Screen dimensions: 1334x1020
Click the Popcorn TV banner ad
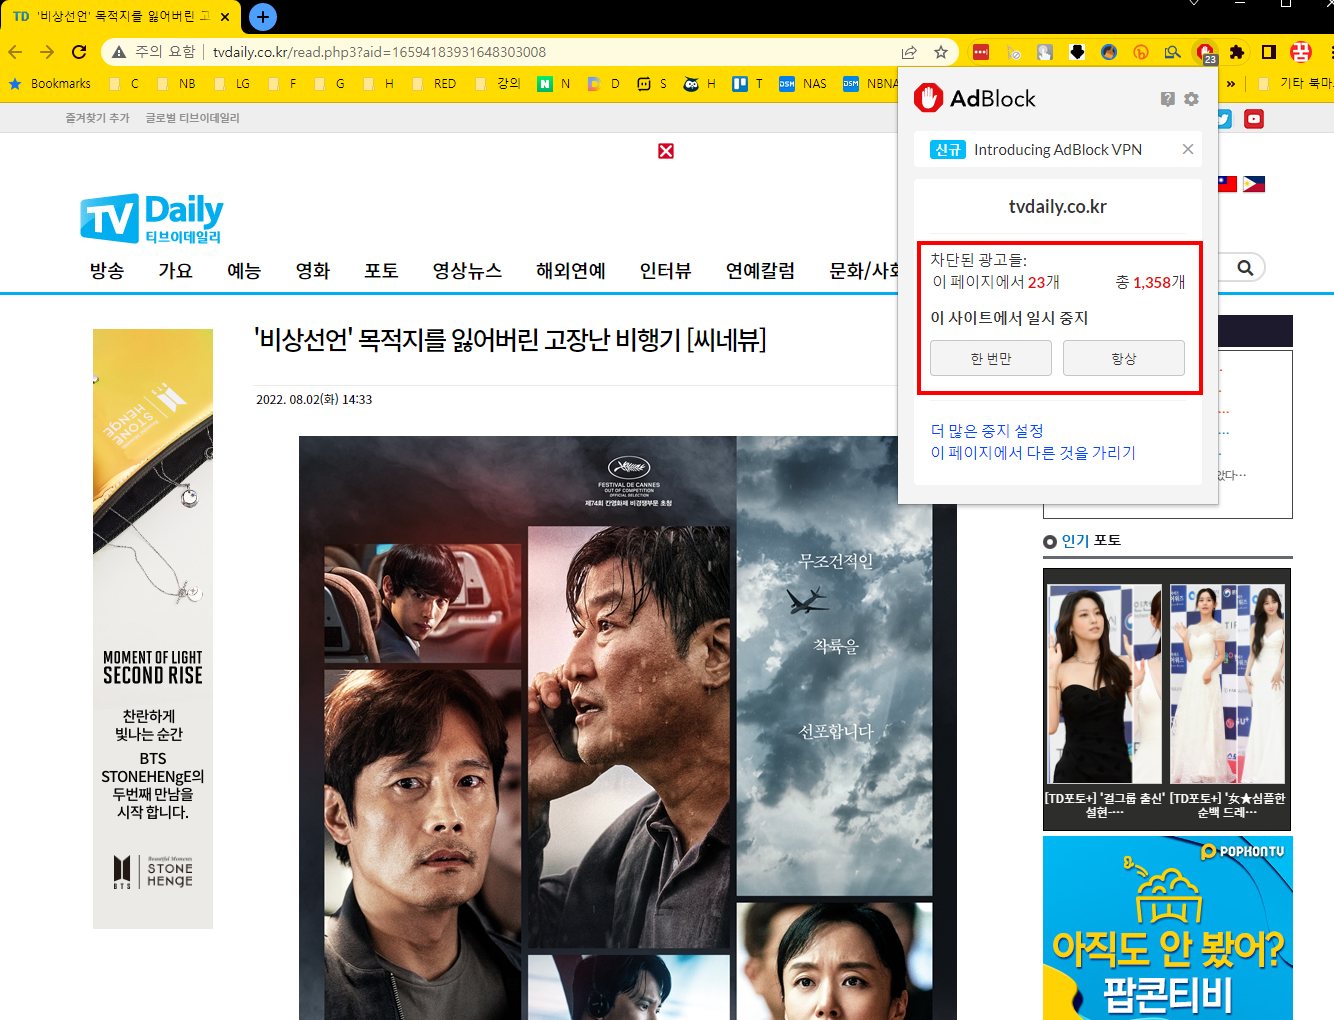[x=1168, y=928]
